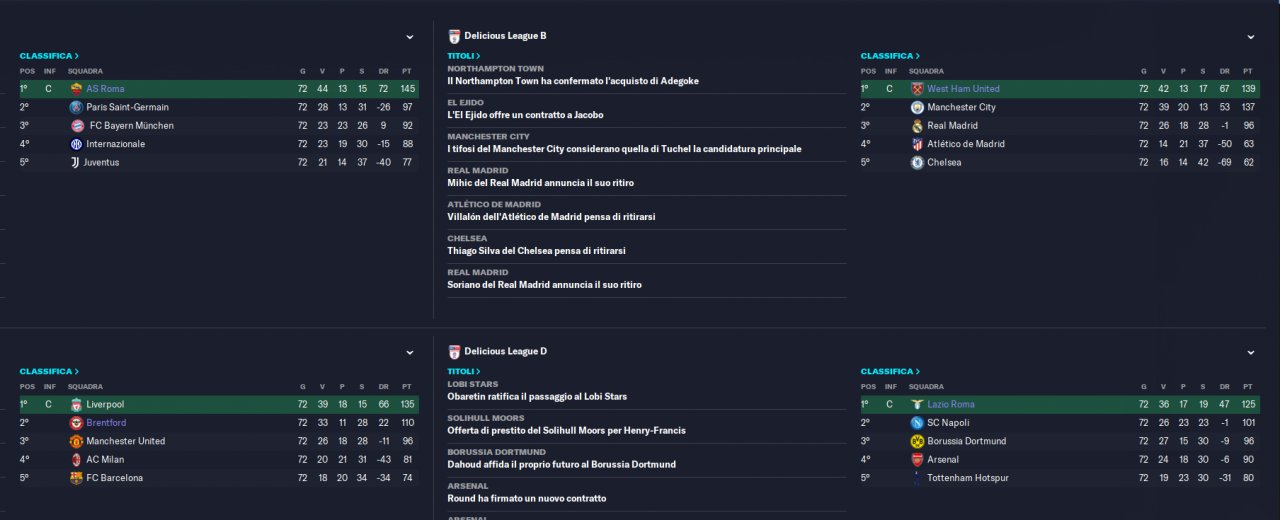The image size is (1280, 520).
Task: Click the FC Bayern München badge
Action: click(76, 126)
